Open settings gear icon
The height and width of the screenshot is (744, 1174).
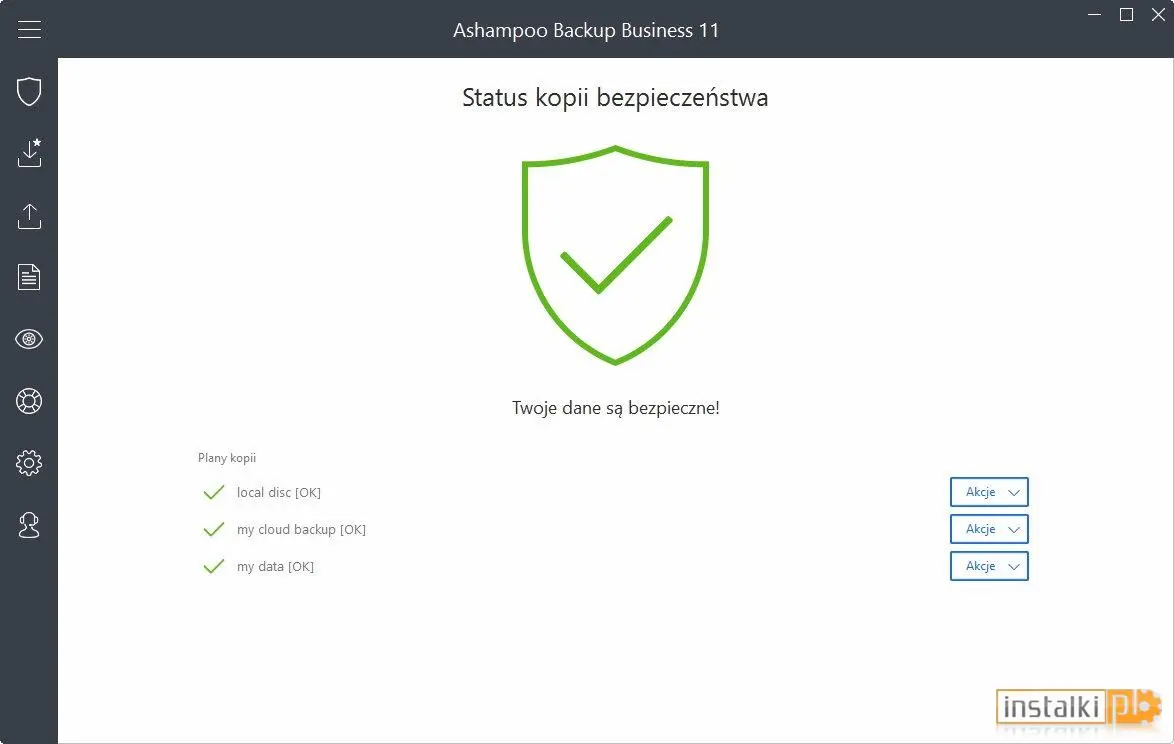click(29, 463)
